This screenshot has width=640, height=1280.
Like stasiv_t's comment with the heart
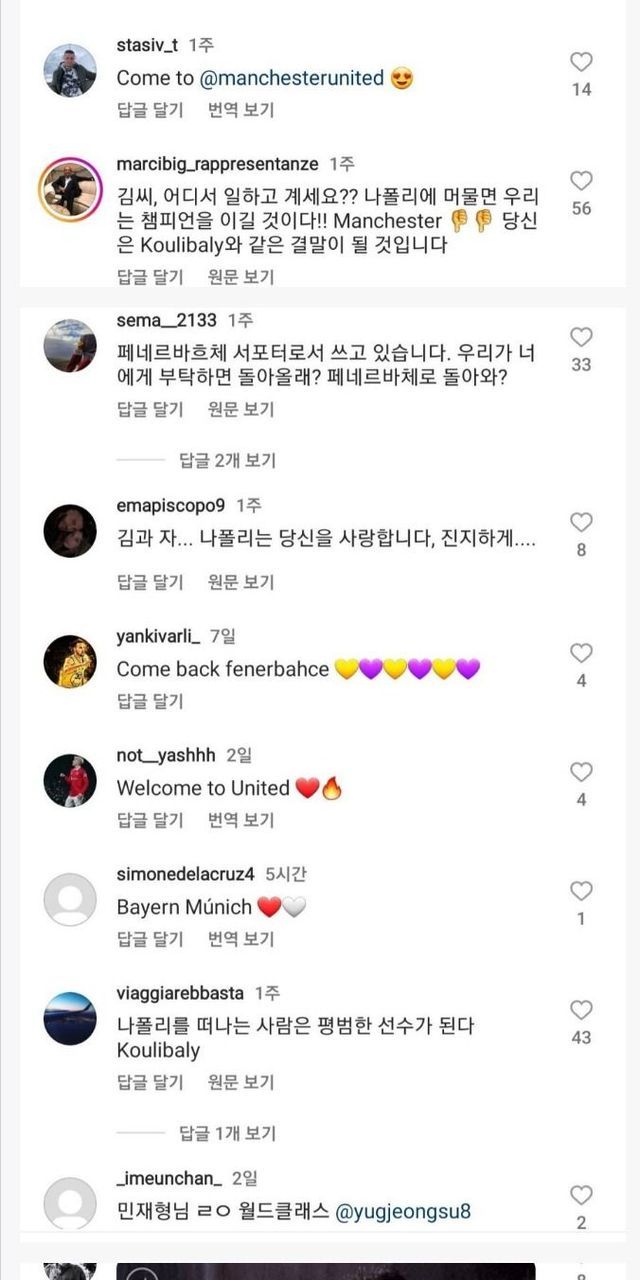click(581, 62)
